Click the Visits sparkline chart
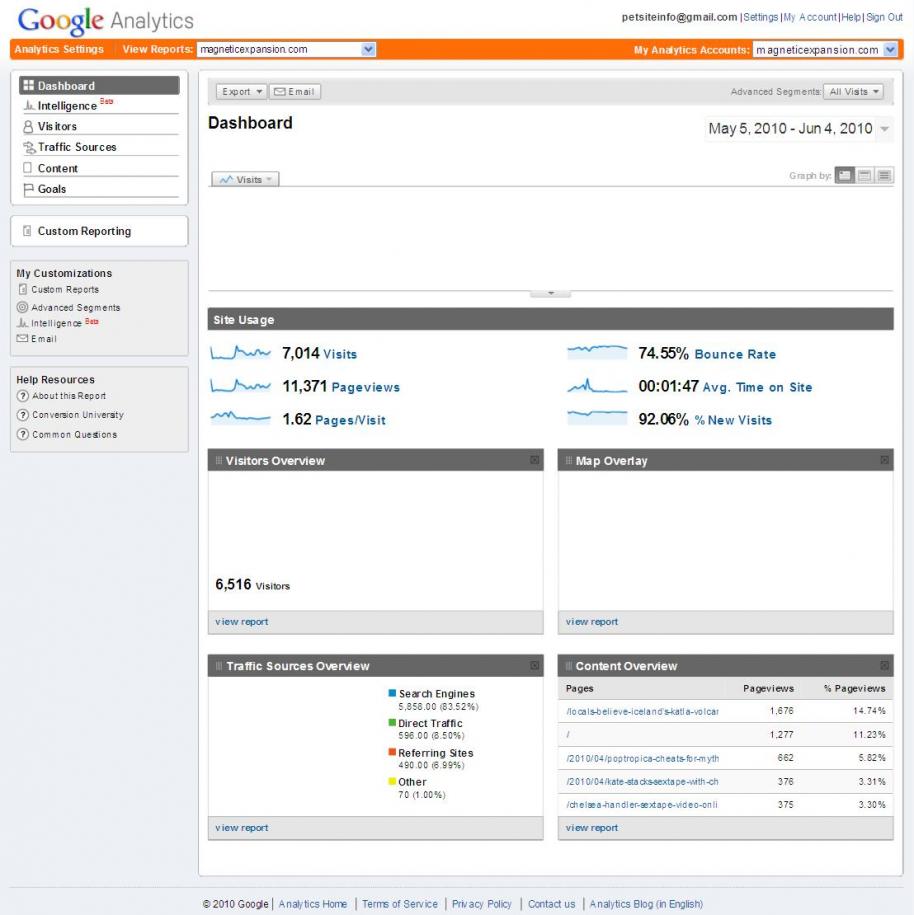 point(240,352)
